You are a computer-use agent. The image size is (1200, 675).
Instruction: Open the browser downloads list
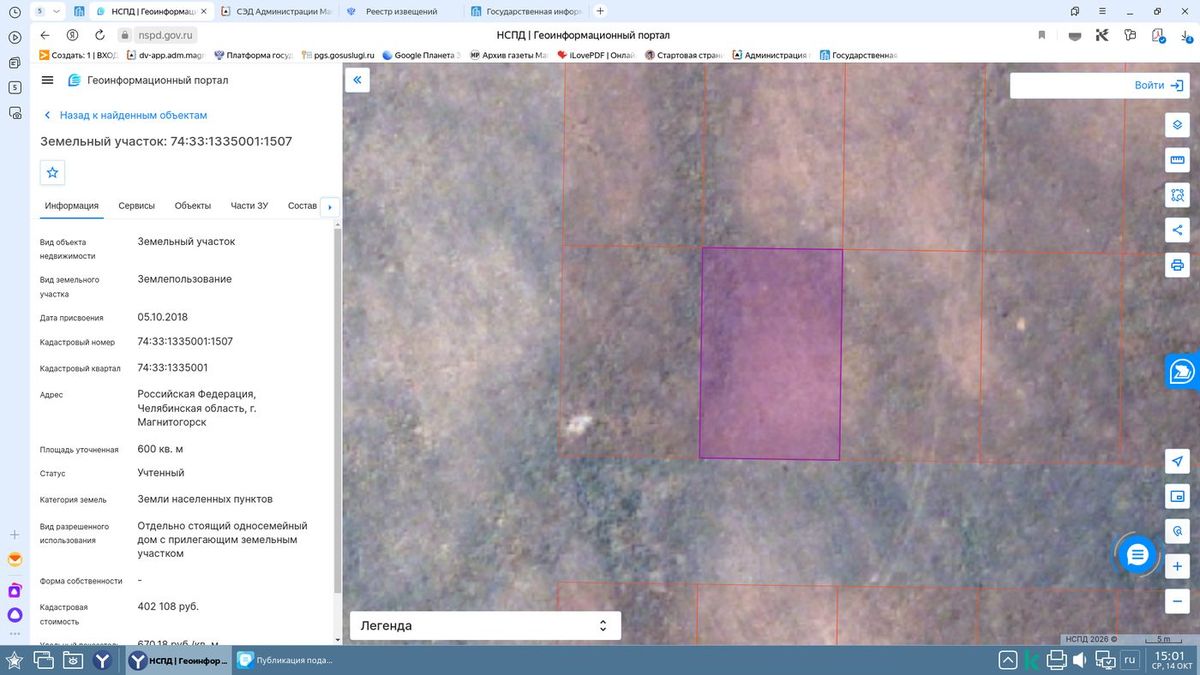tap(1185, 35)
